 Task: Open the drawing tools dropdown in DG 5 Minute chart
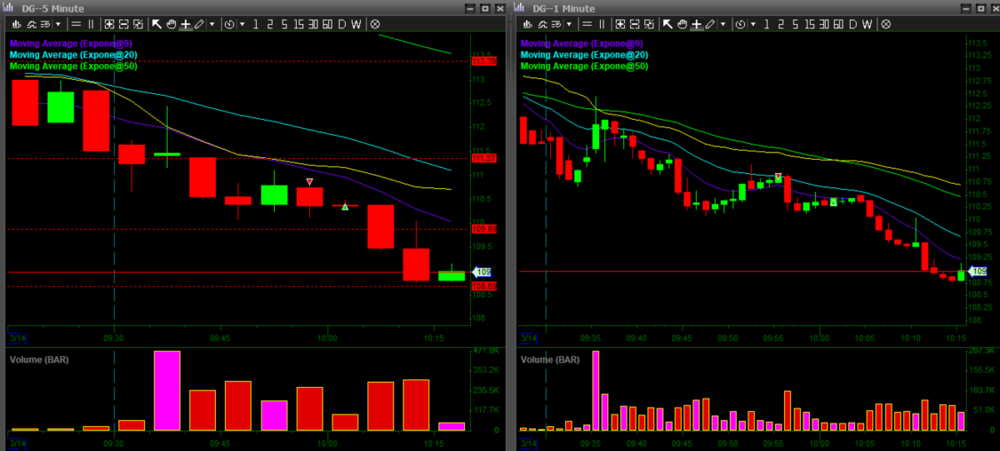pyautogui.click(x=212, y=24)
